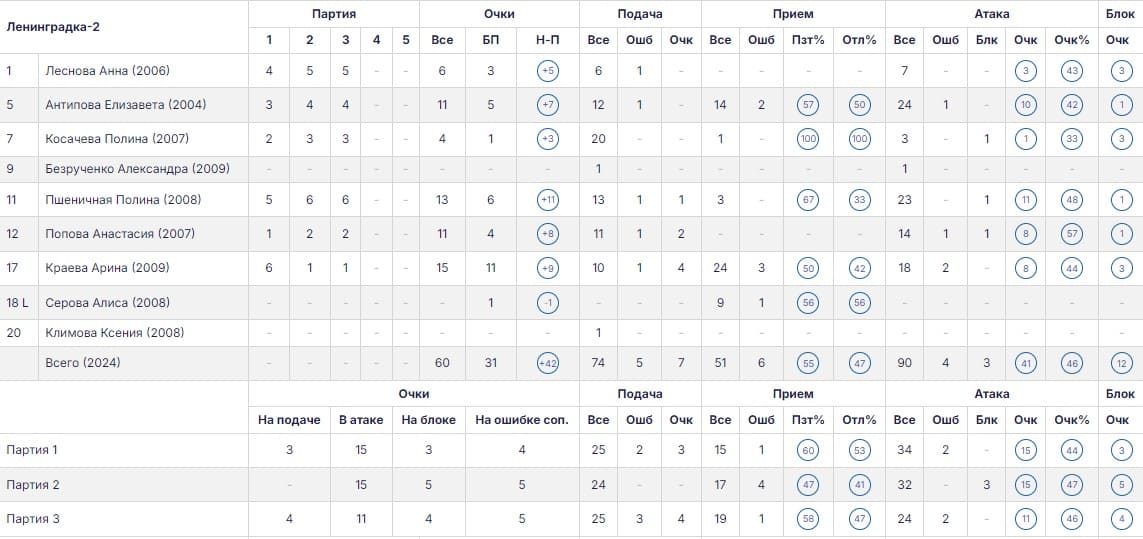Click the На ошибке соп. column header
1143x539 pixels.
click(x=522, y=420)
